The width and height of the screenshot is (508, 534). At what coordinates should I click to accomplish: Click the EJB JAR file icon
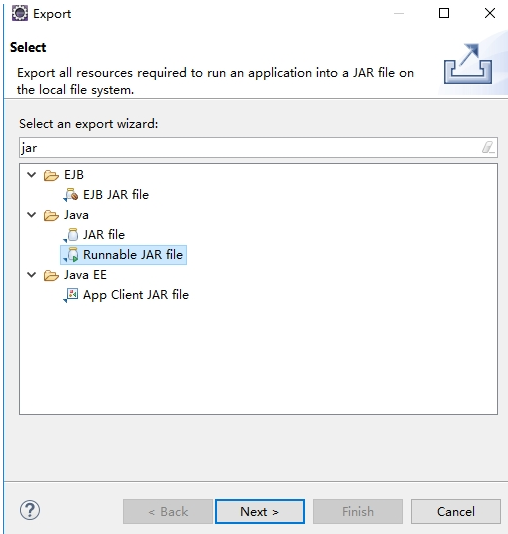71,194
